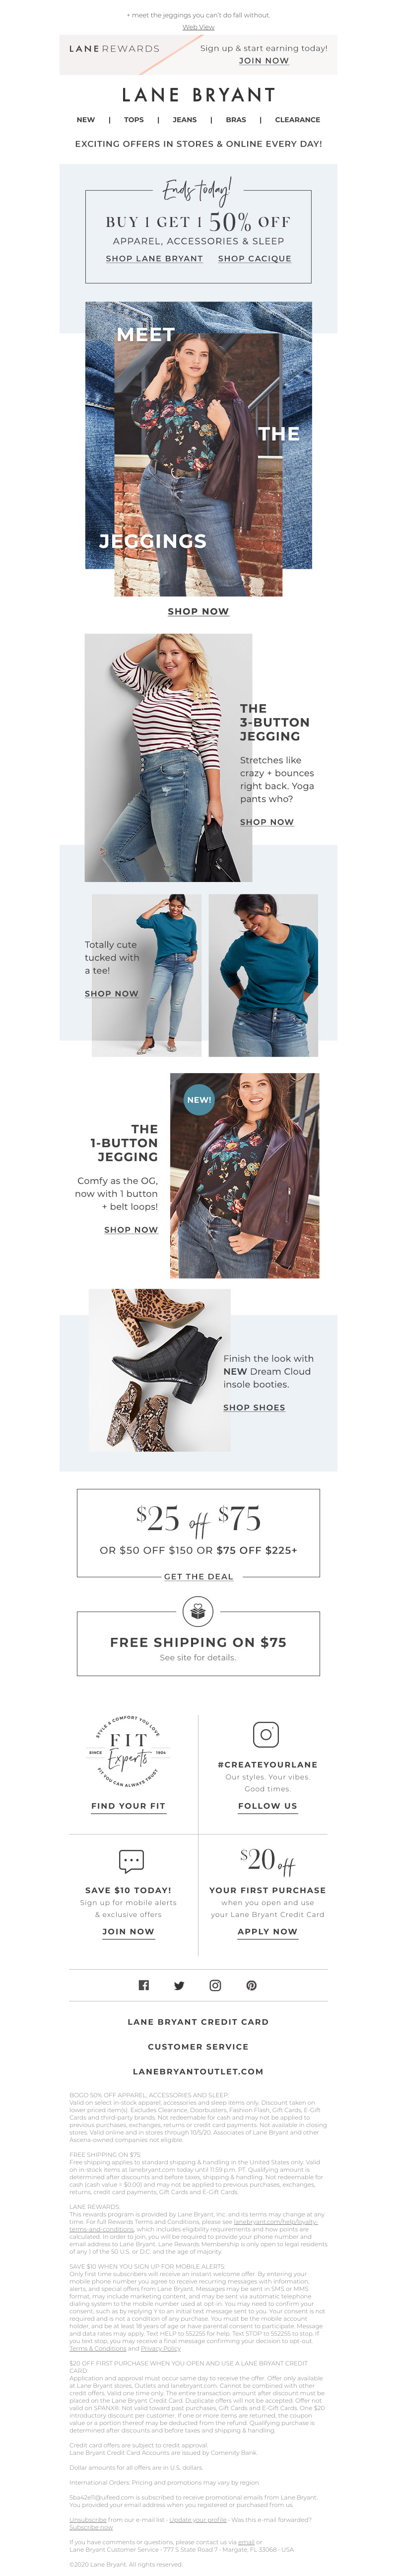Open the Instagram icon in footer
The height and width of the screenshot is (2576, 397).
[215, 1985]
